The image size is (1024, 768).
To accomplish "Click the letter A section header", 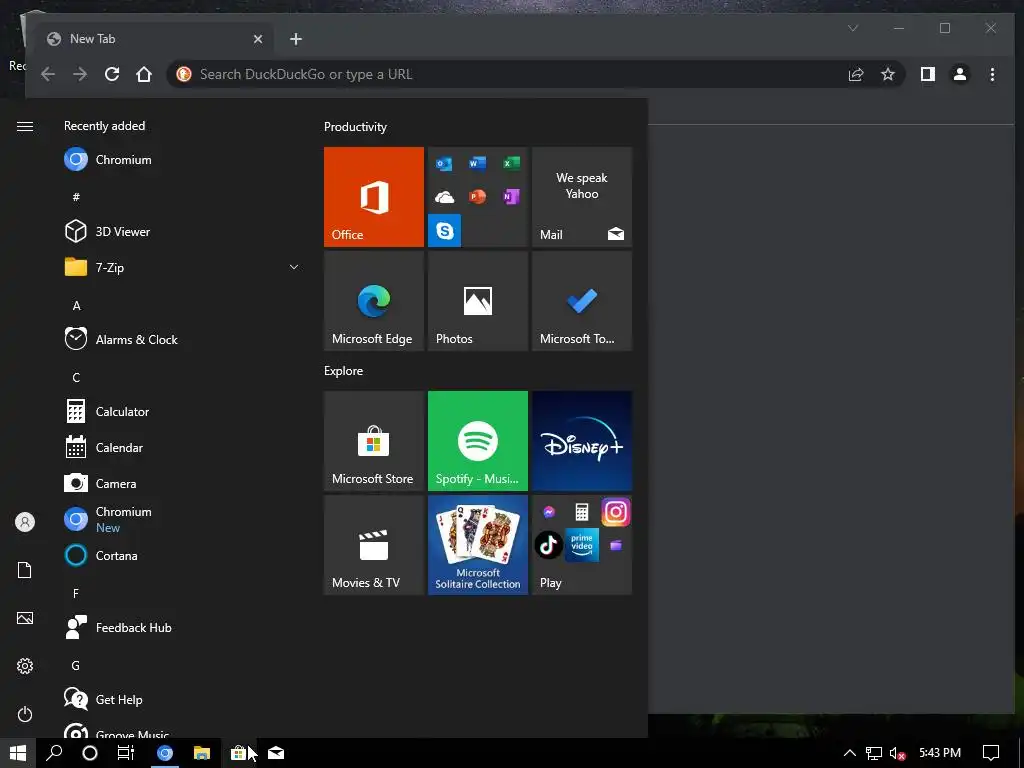I will click(76, 306).
